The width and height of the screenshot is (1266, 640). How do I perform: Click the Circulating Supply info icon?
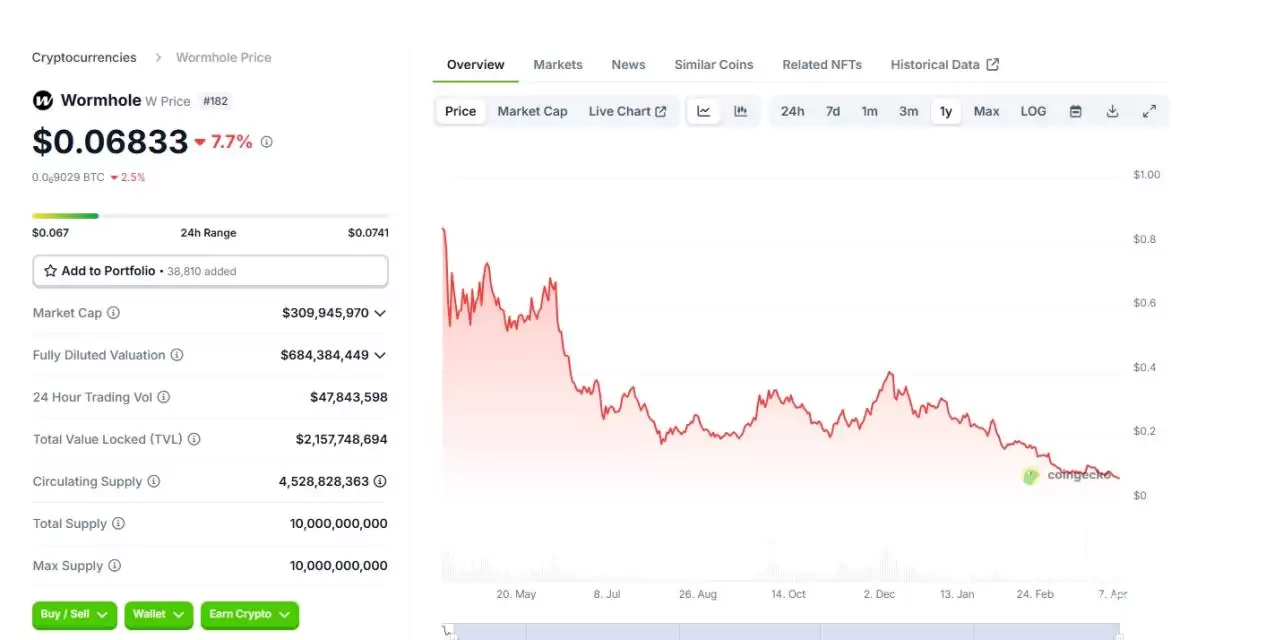[x=154, y=481]
